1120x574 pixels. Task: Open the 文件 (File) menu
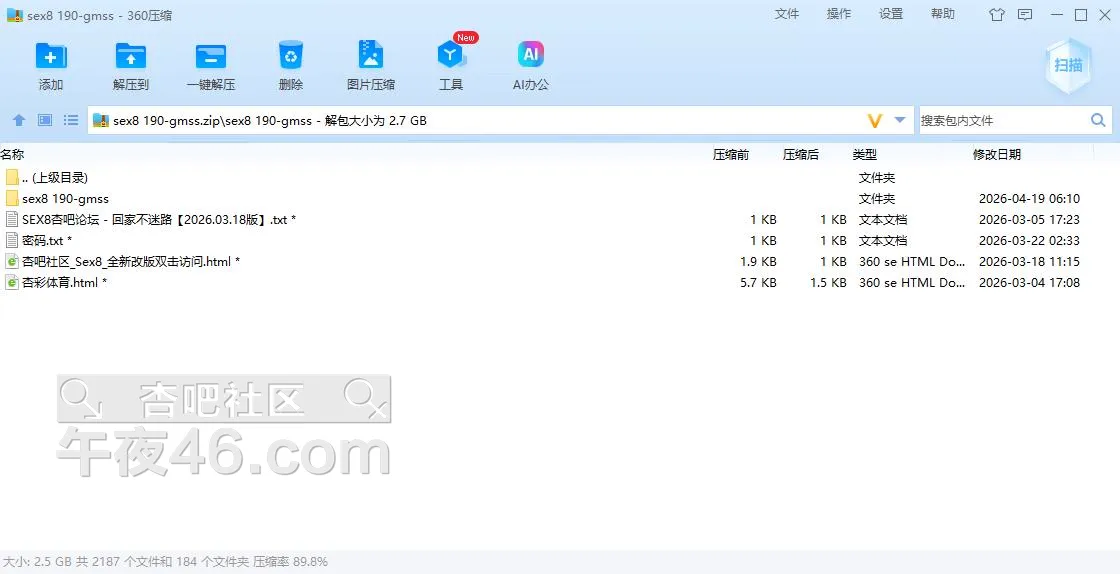pyautogui.click(x=787, y=14)
